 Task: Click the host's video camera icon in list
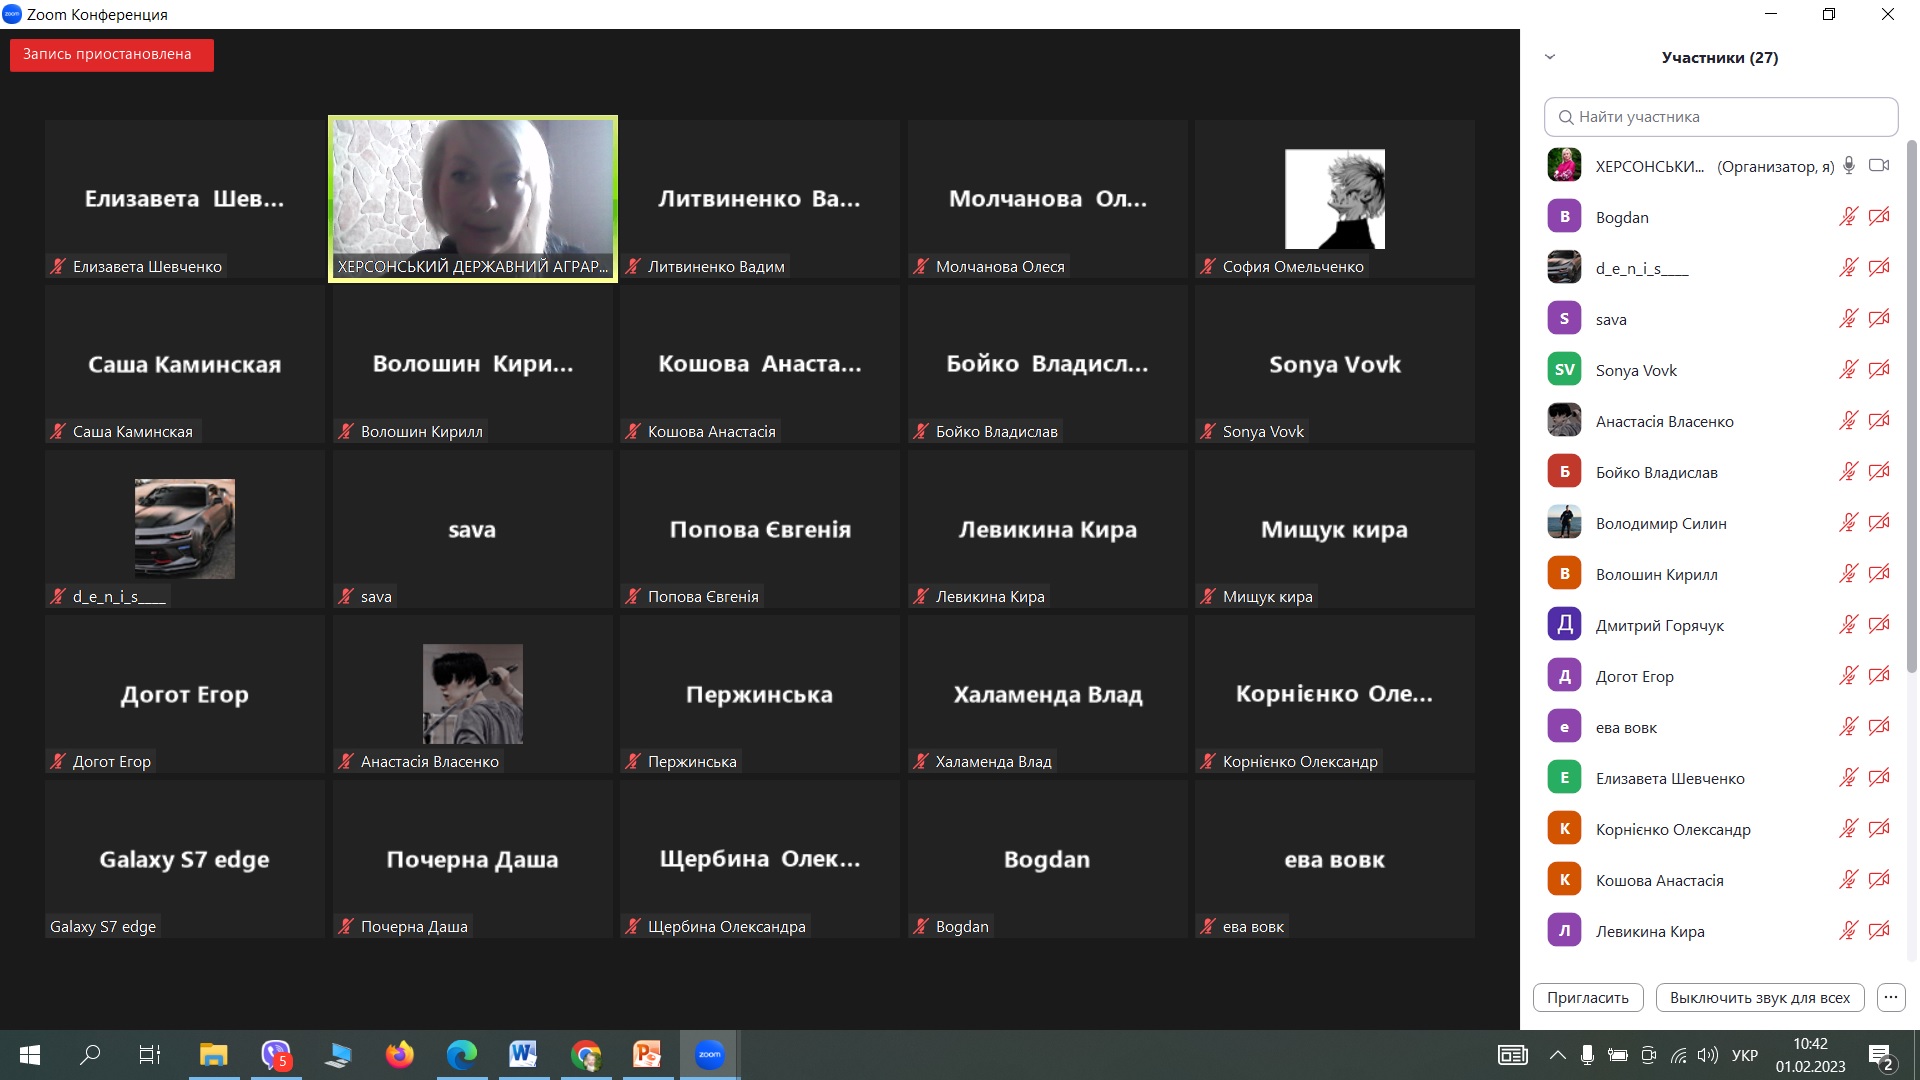point(1879,166)
